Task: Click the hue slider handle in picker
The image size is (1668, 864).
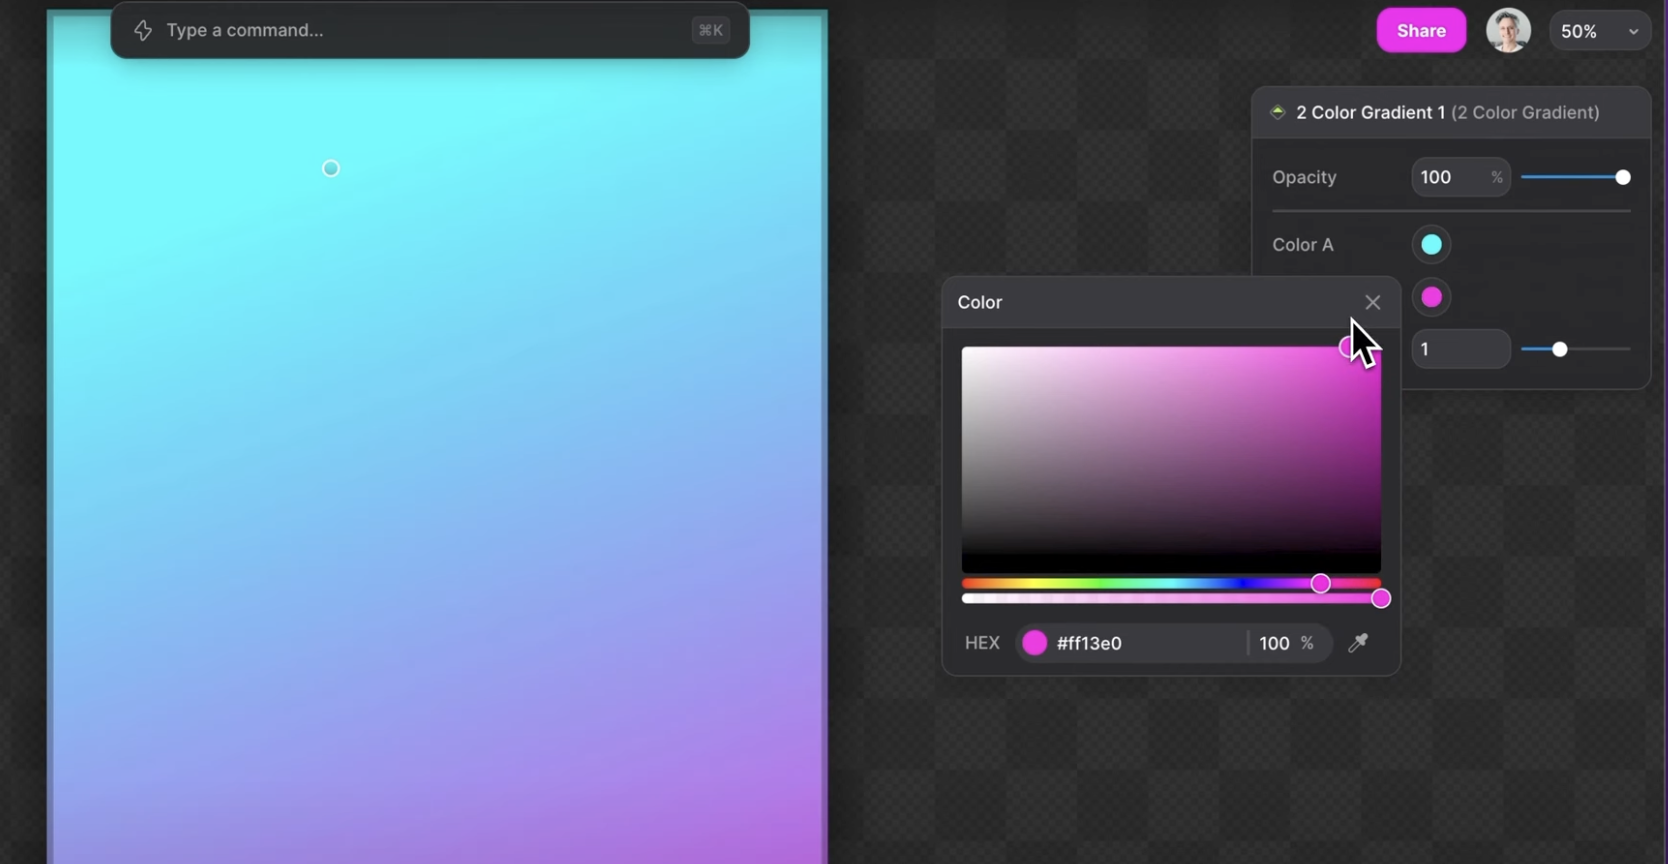Action: pyautogui.click(x=1320, y=583)
